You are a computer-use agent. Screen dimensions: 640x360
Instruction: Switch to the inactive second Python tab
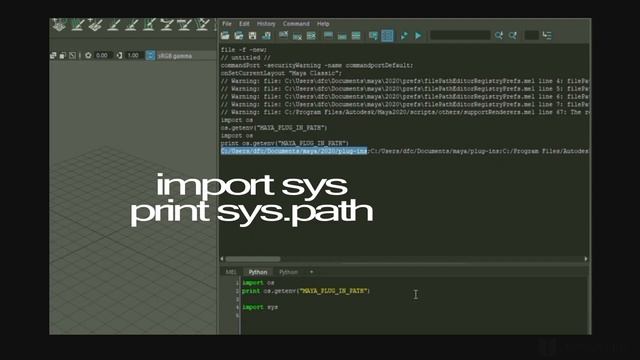tap(289, 272)
